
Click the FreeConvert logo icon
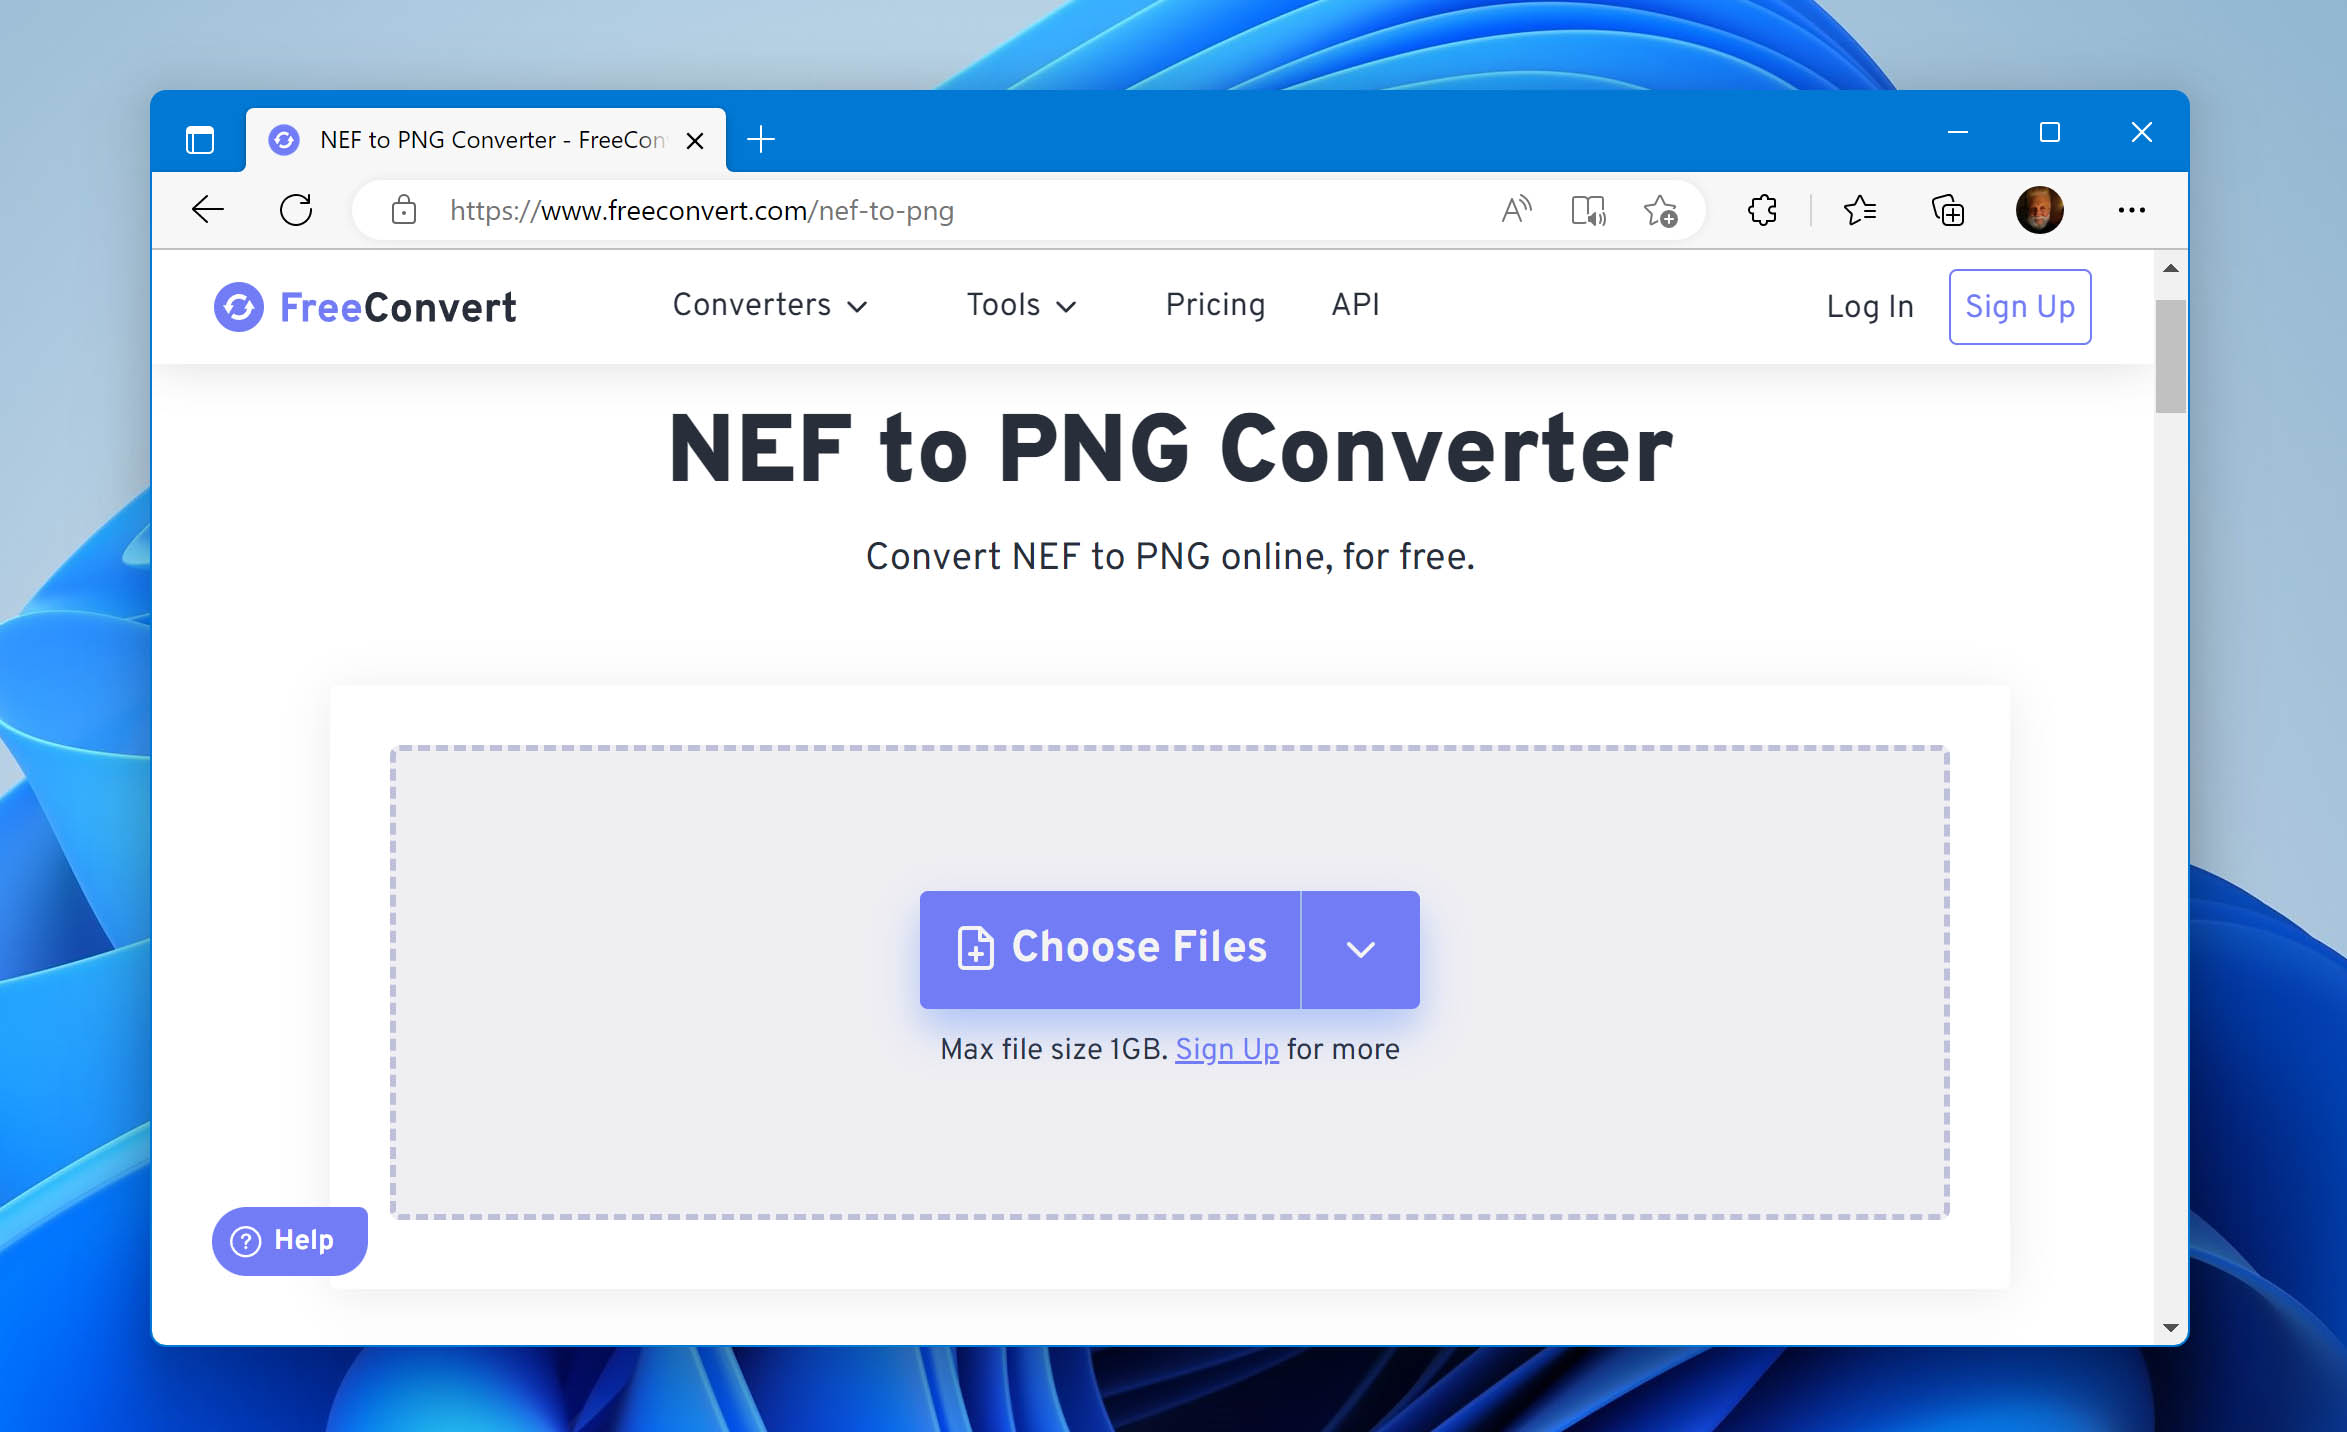pos(240,305)
